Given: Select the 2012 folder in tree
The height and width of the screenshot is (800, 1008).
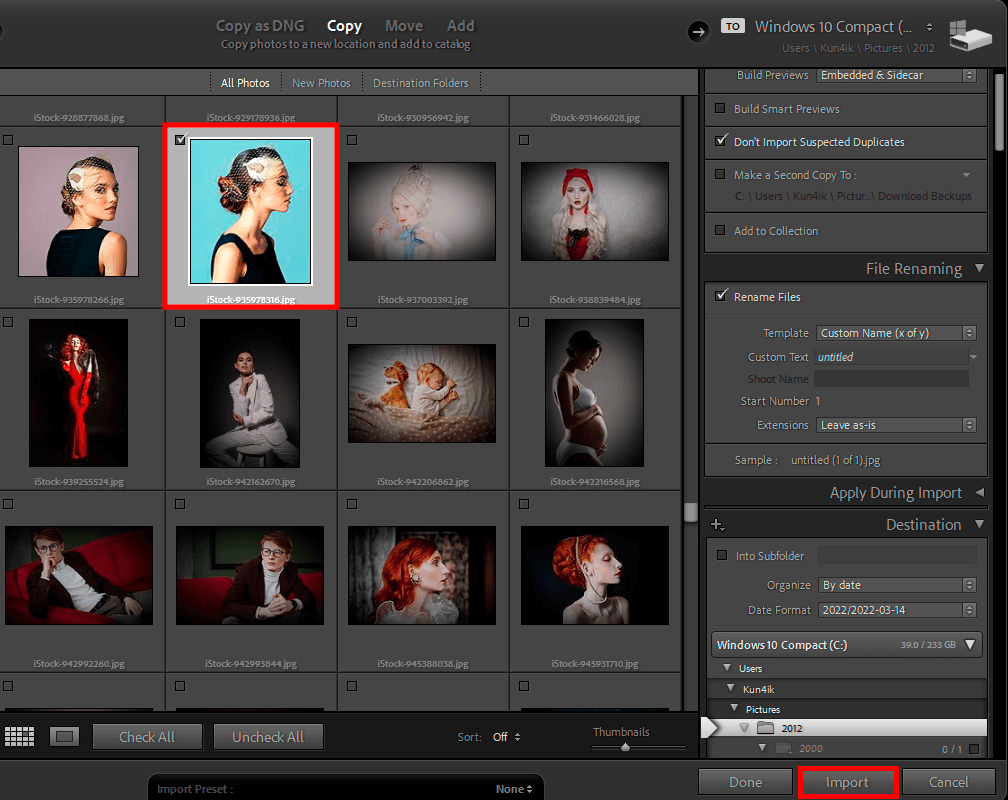Looking at the screenshot, I should [849, 728].
